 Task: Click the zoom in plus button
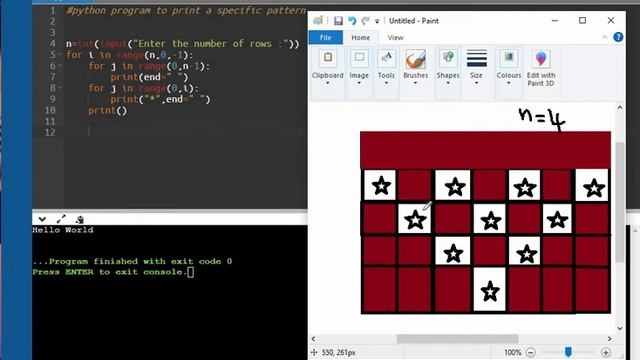tap(606, 352)
